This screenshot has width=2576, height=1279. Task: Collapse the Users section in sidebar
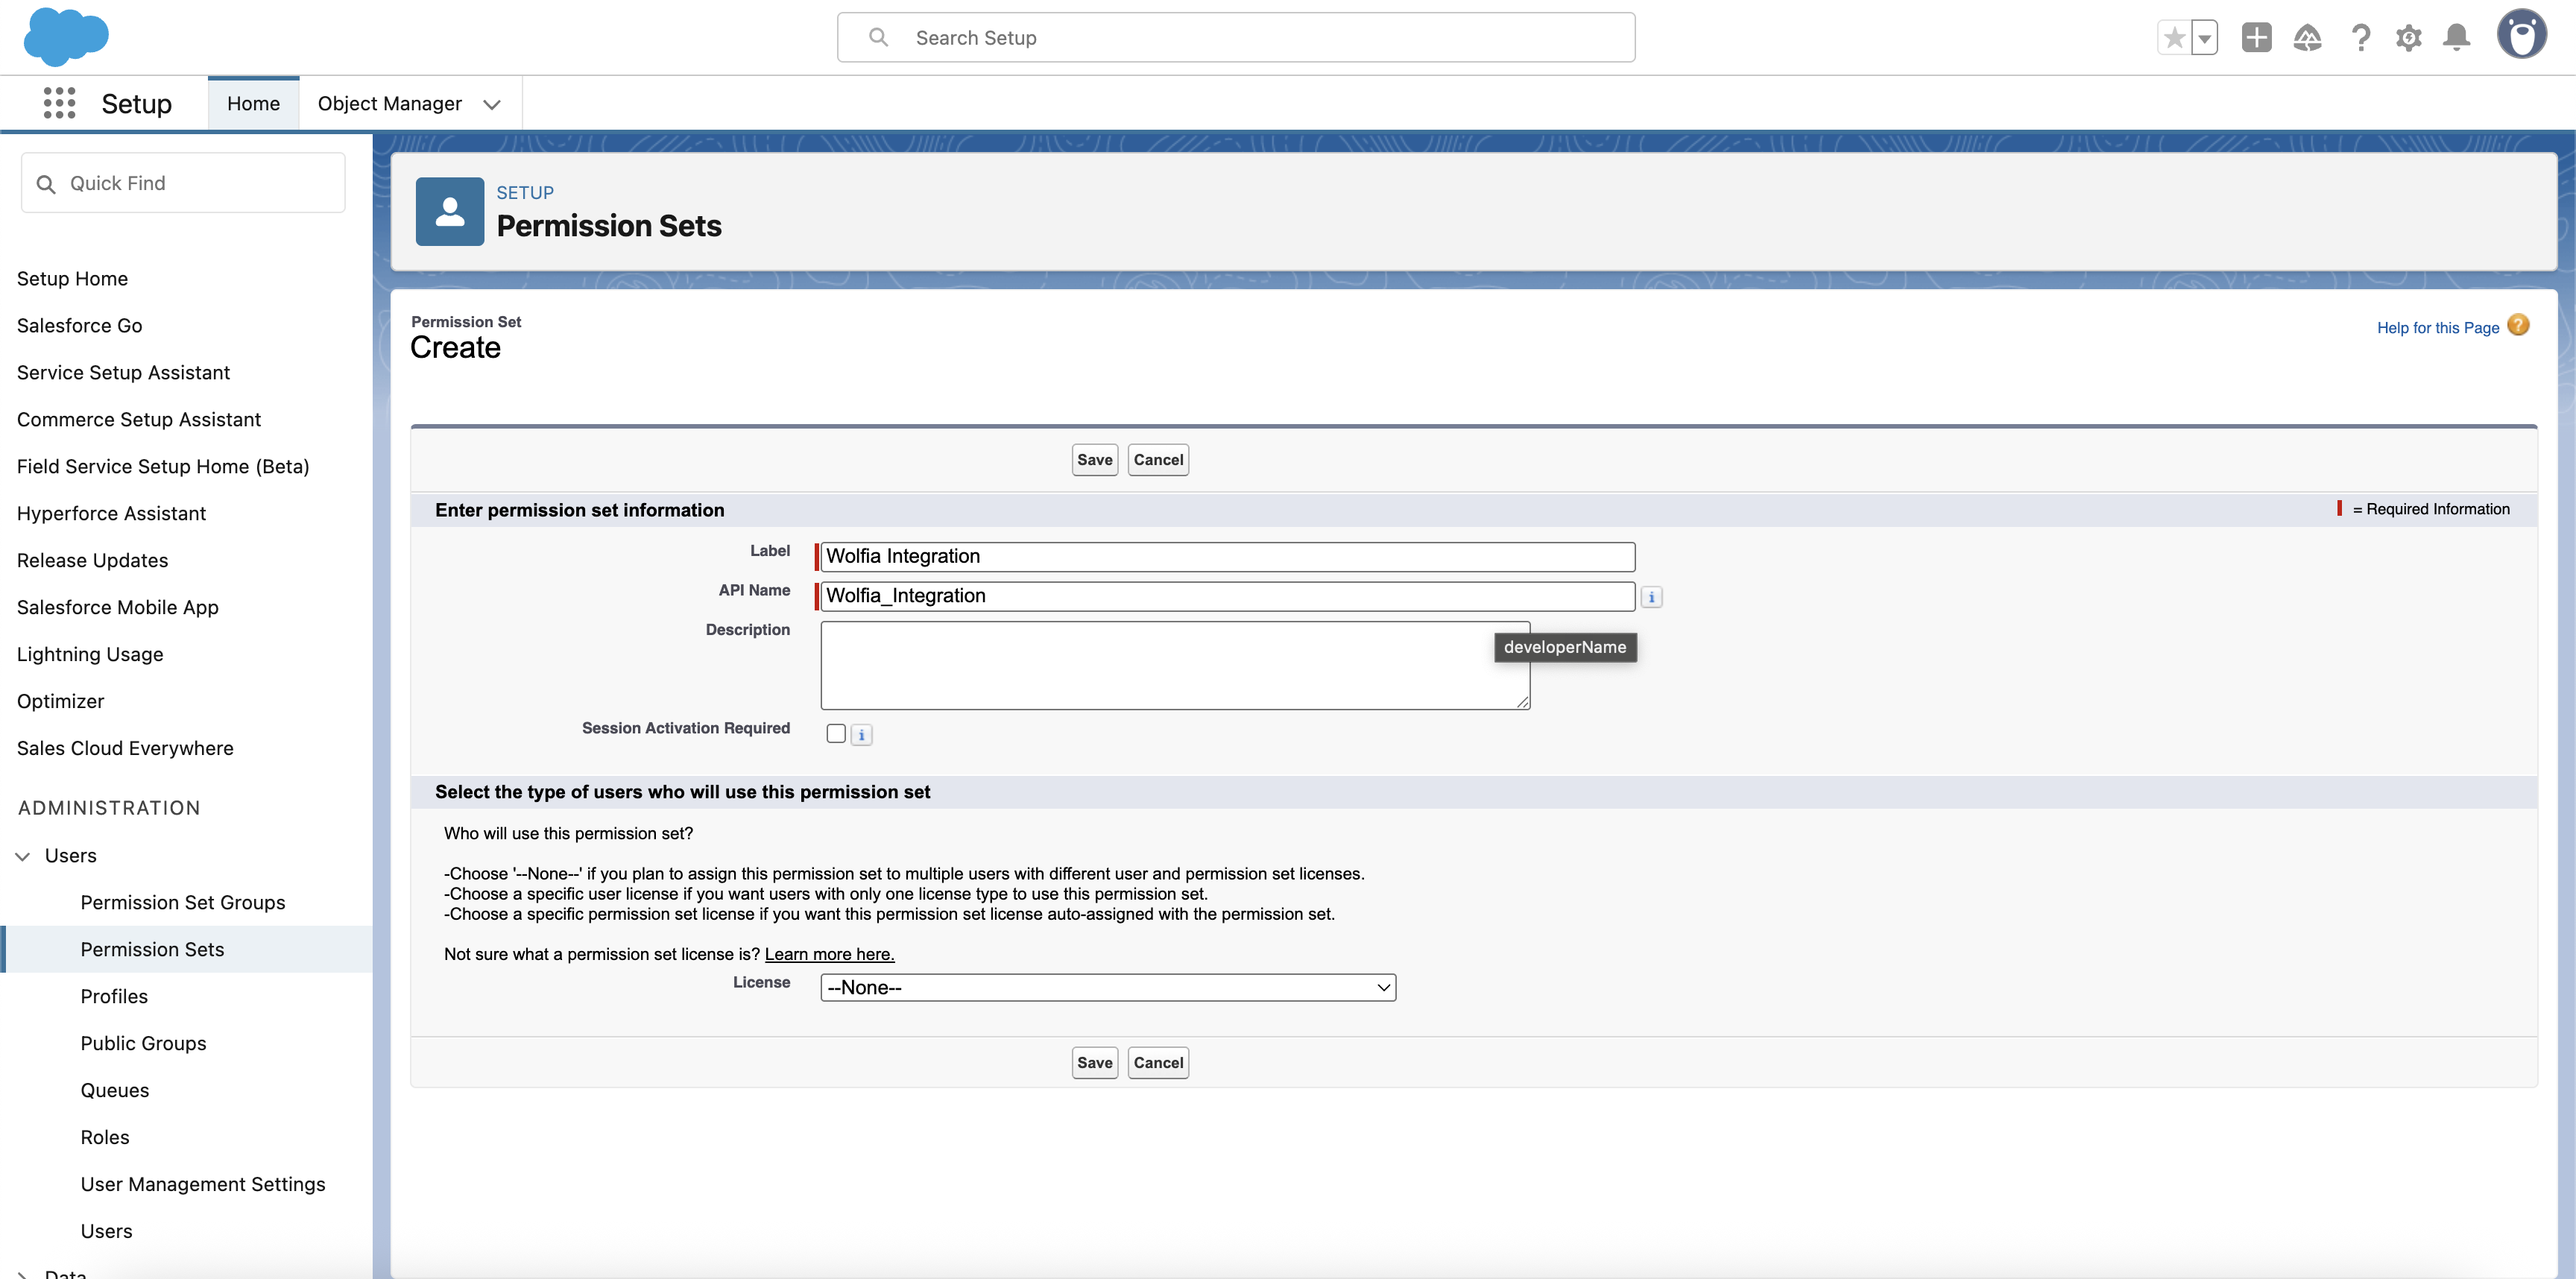22,855
